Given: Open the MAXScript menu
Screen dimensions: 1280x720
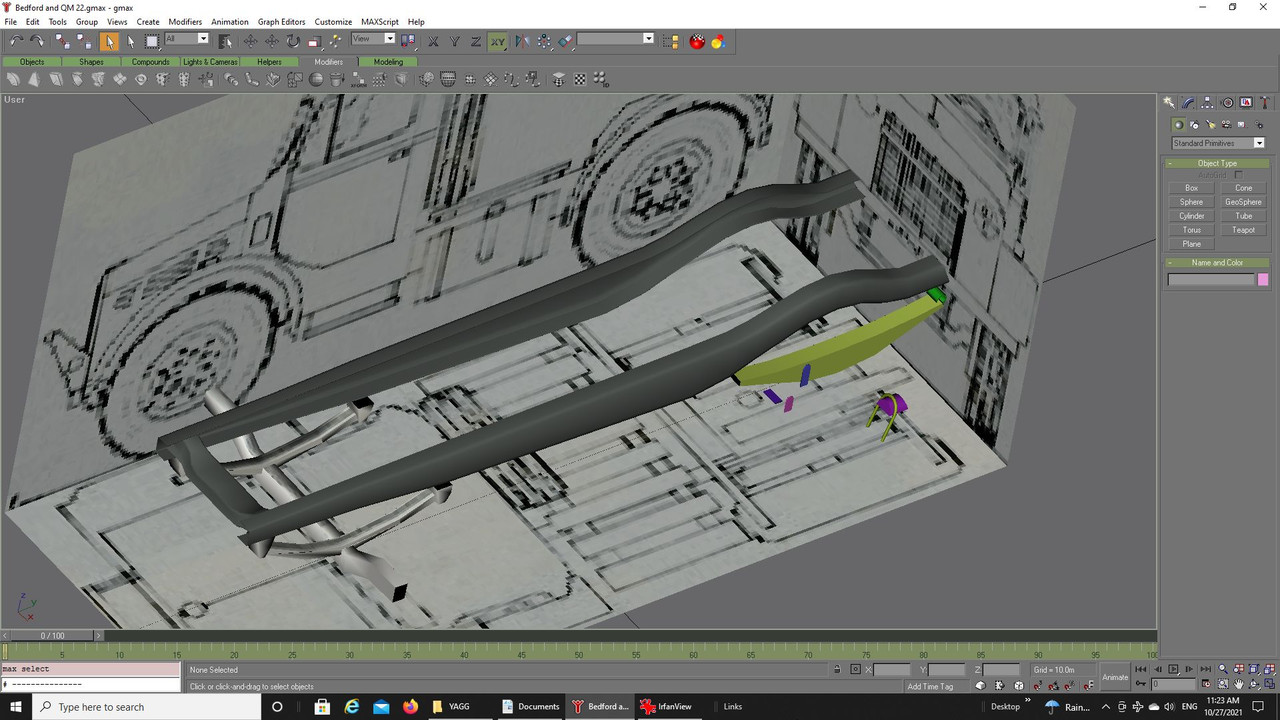Looking at the screenshot, I should coord(380,21).
